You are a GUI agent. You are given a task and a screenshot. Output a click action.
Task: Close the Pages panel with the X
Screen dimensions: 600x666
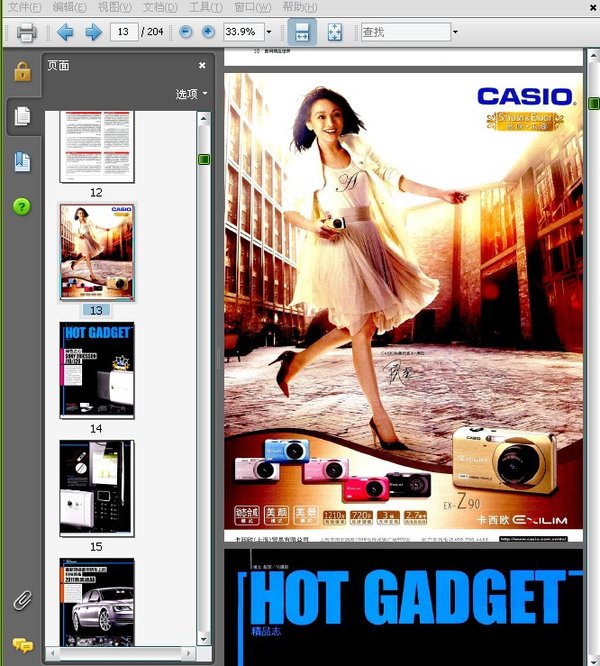pyautogui.click(x=202, y=65)
